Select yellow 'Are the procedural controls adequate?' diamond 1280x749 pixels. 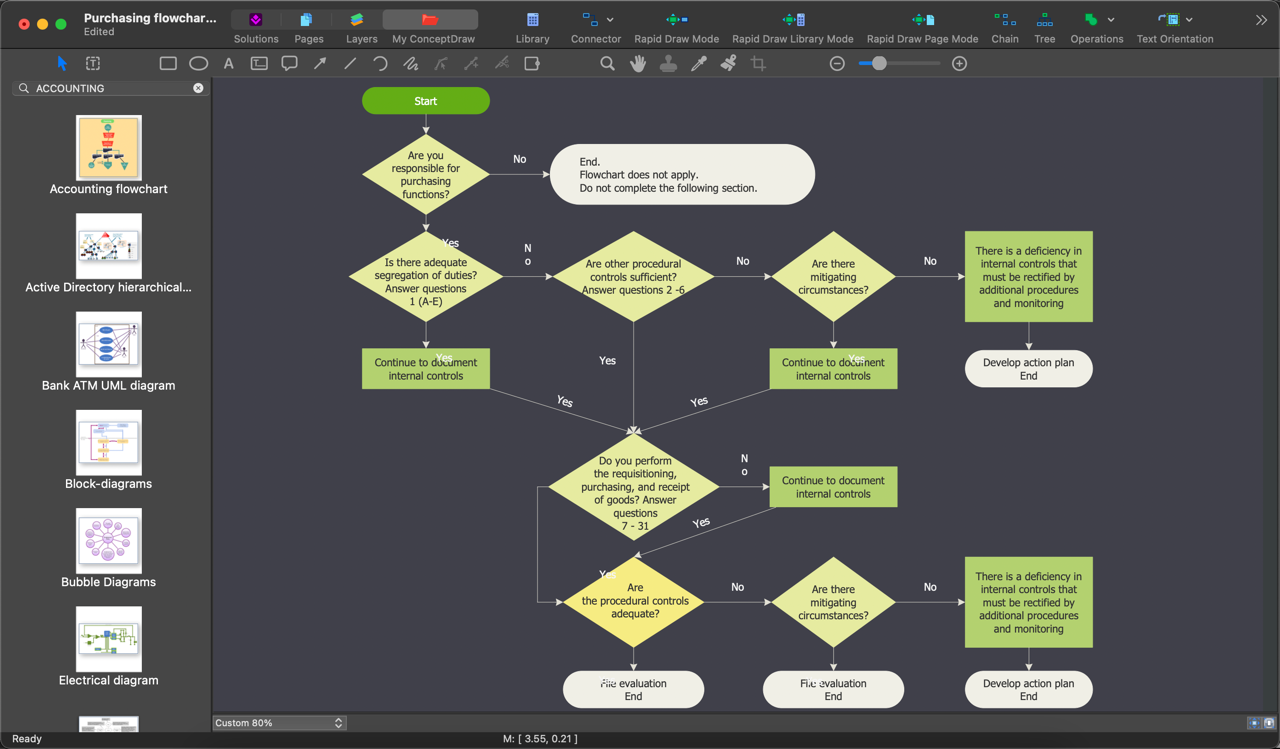[634, 601]
